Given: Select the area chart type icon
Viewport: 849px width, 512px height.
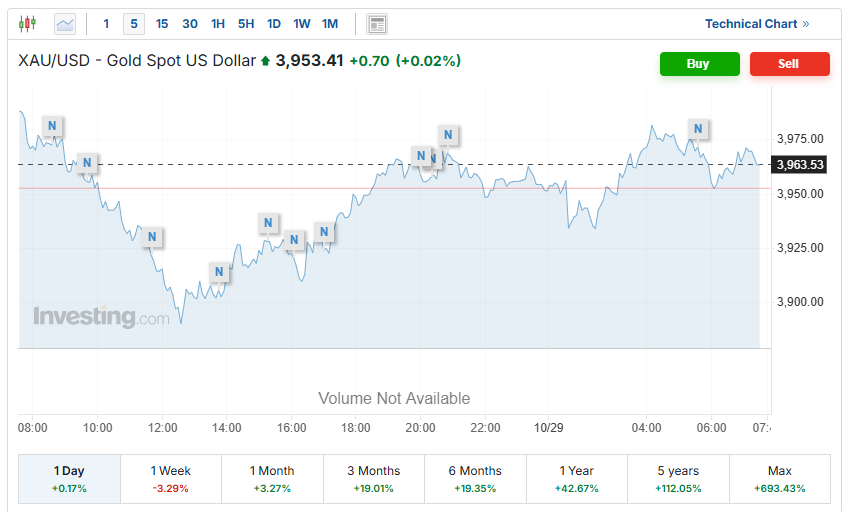Looking at the screenshot, I should 65,23.
